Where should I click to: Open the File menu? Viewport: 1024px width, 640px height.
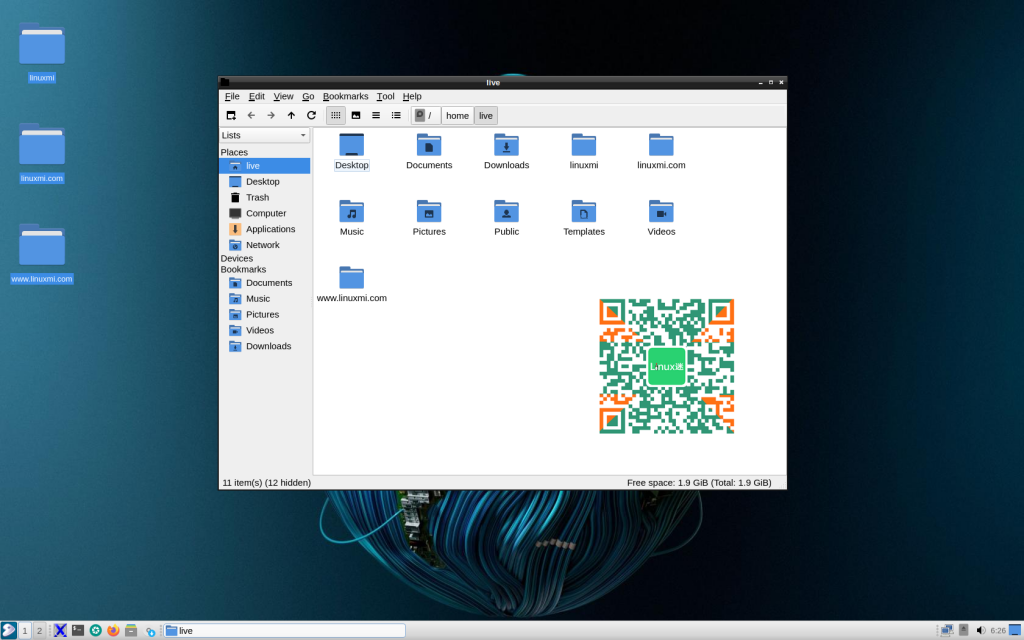pyautogui.click(x=232, y=96)
